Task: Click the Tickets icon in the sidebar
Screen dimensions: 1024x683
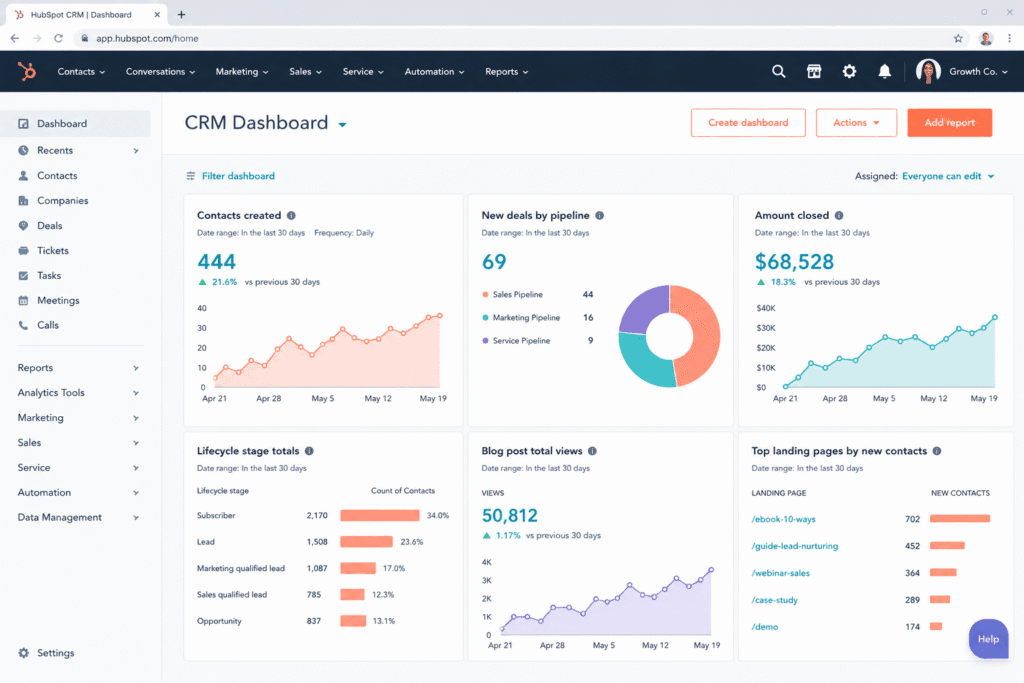Action: coord(24,251)
